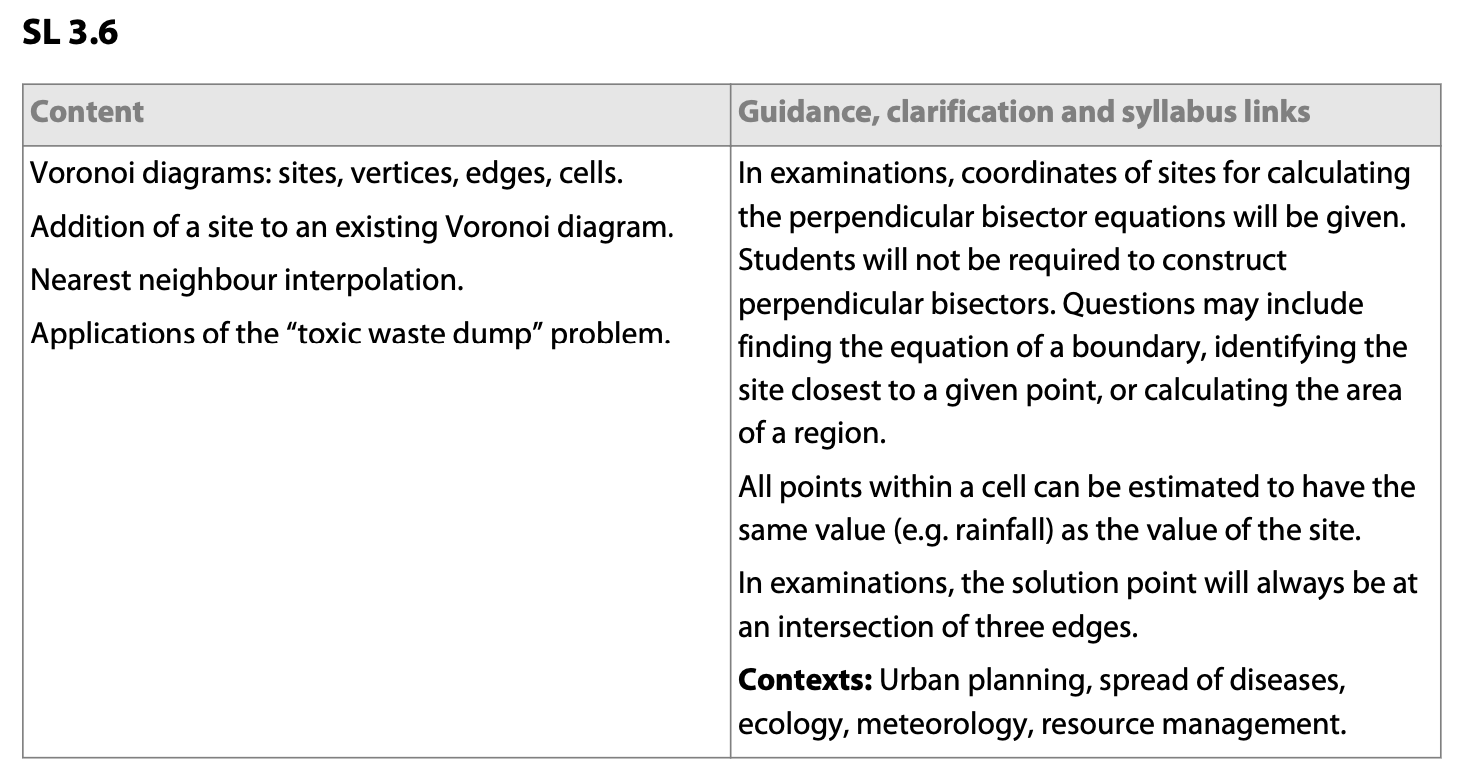
Task: Click the Guidance, clarification and syllabus links header
Action: [1024, 112]
